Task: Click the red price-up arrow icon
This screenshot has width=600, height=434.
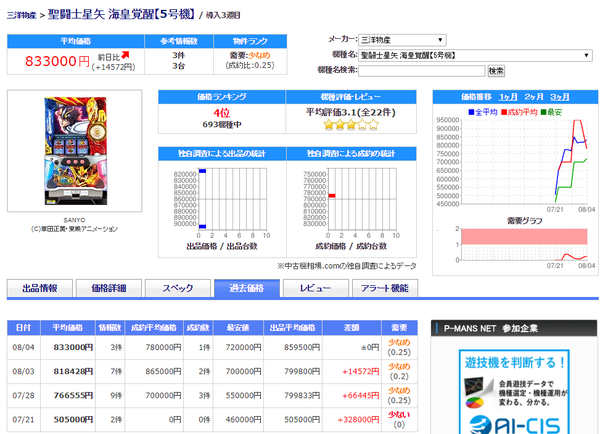Action: click(125, 55)
